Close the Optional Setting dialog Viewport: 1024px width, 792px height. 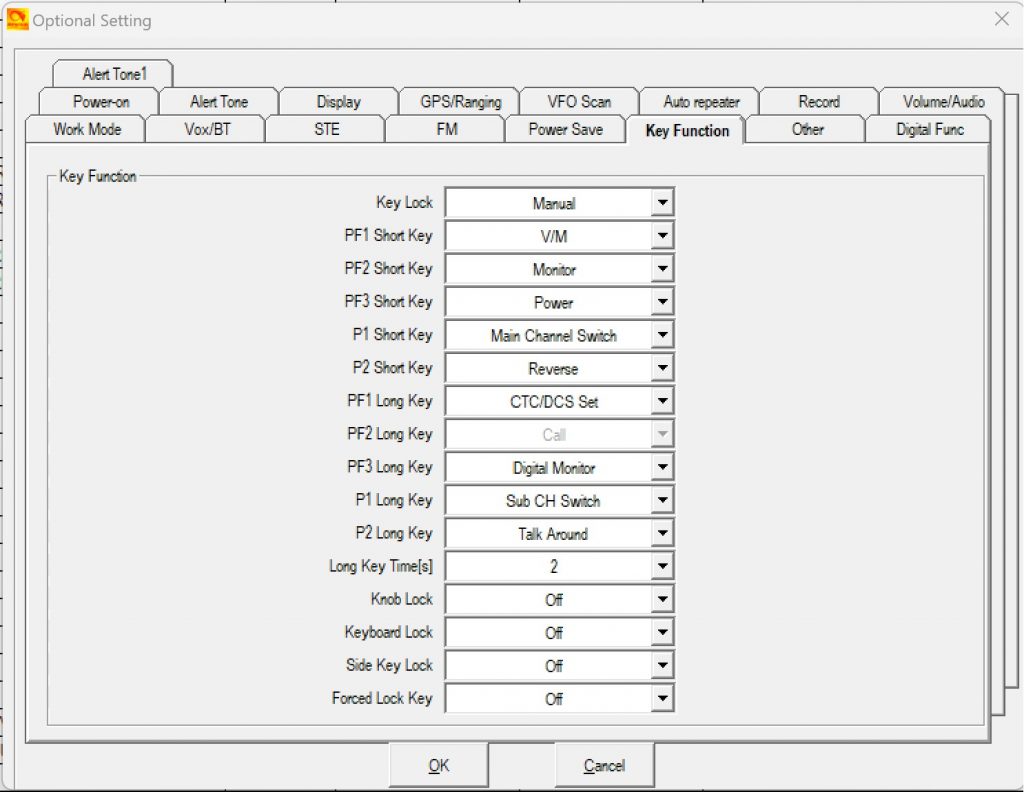1001,19
